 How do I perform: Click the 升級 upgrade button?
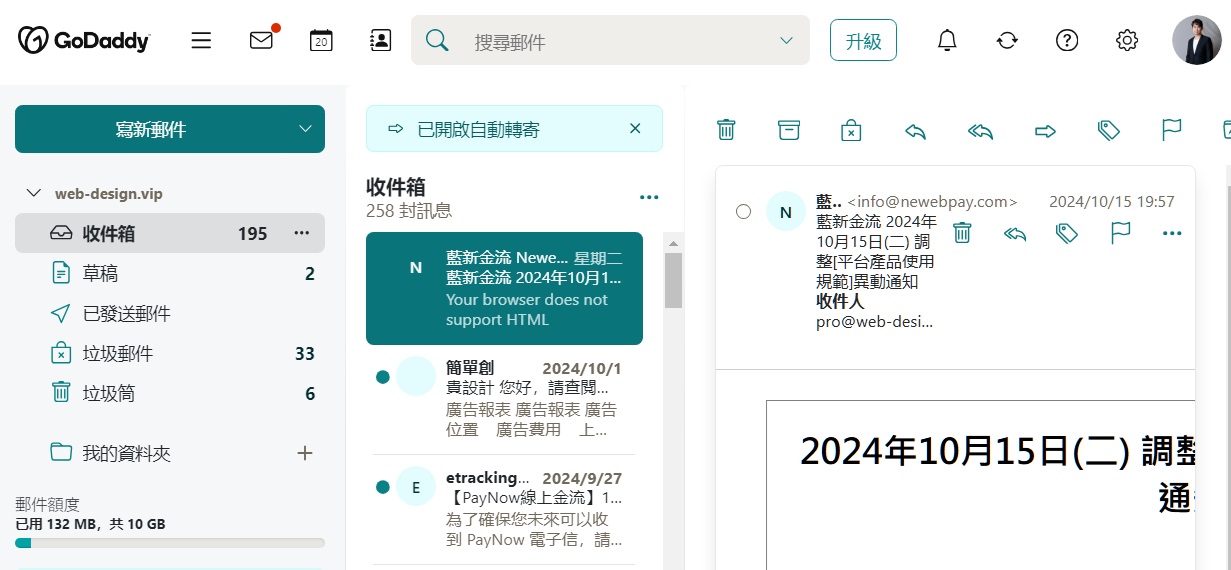863,40
